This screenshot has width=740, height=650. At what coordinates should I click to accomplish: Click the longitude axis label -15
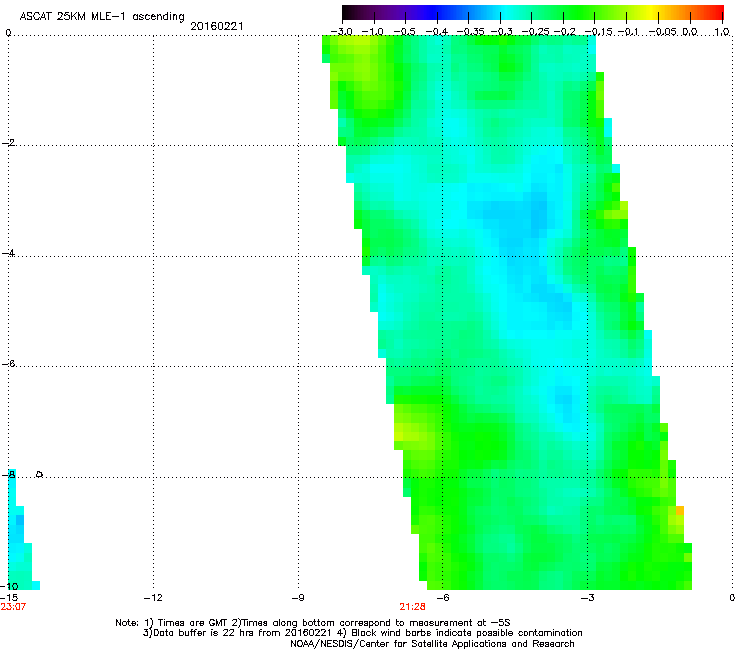(x=9, y=598)
